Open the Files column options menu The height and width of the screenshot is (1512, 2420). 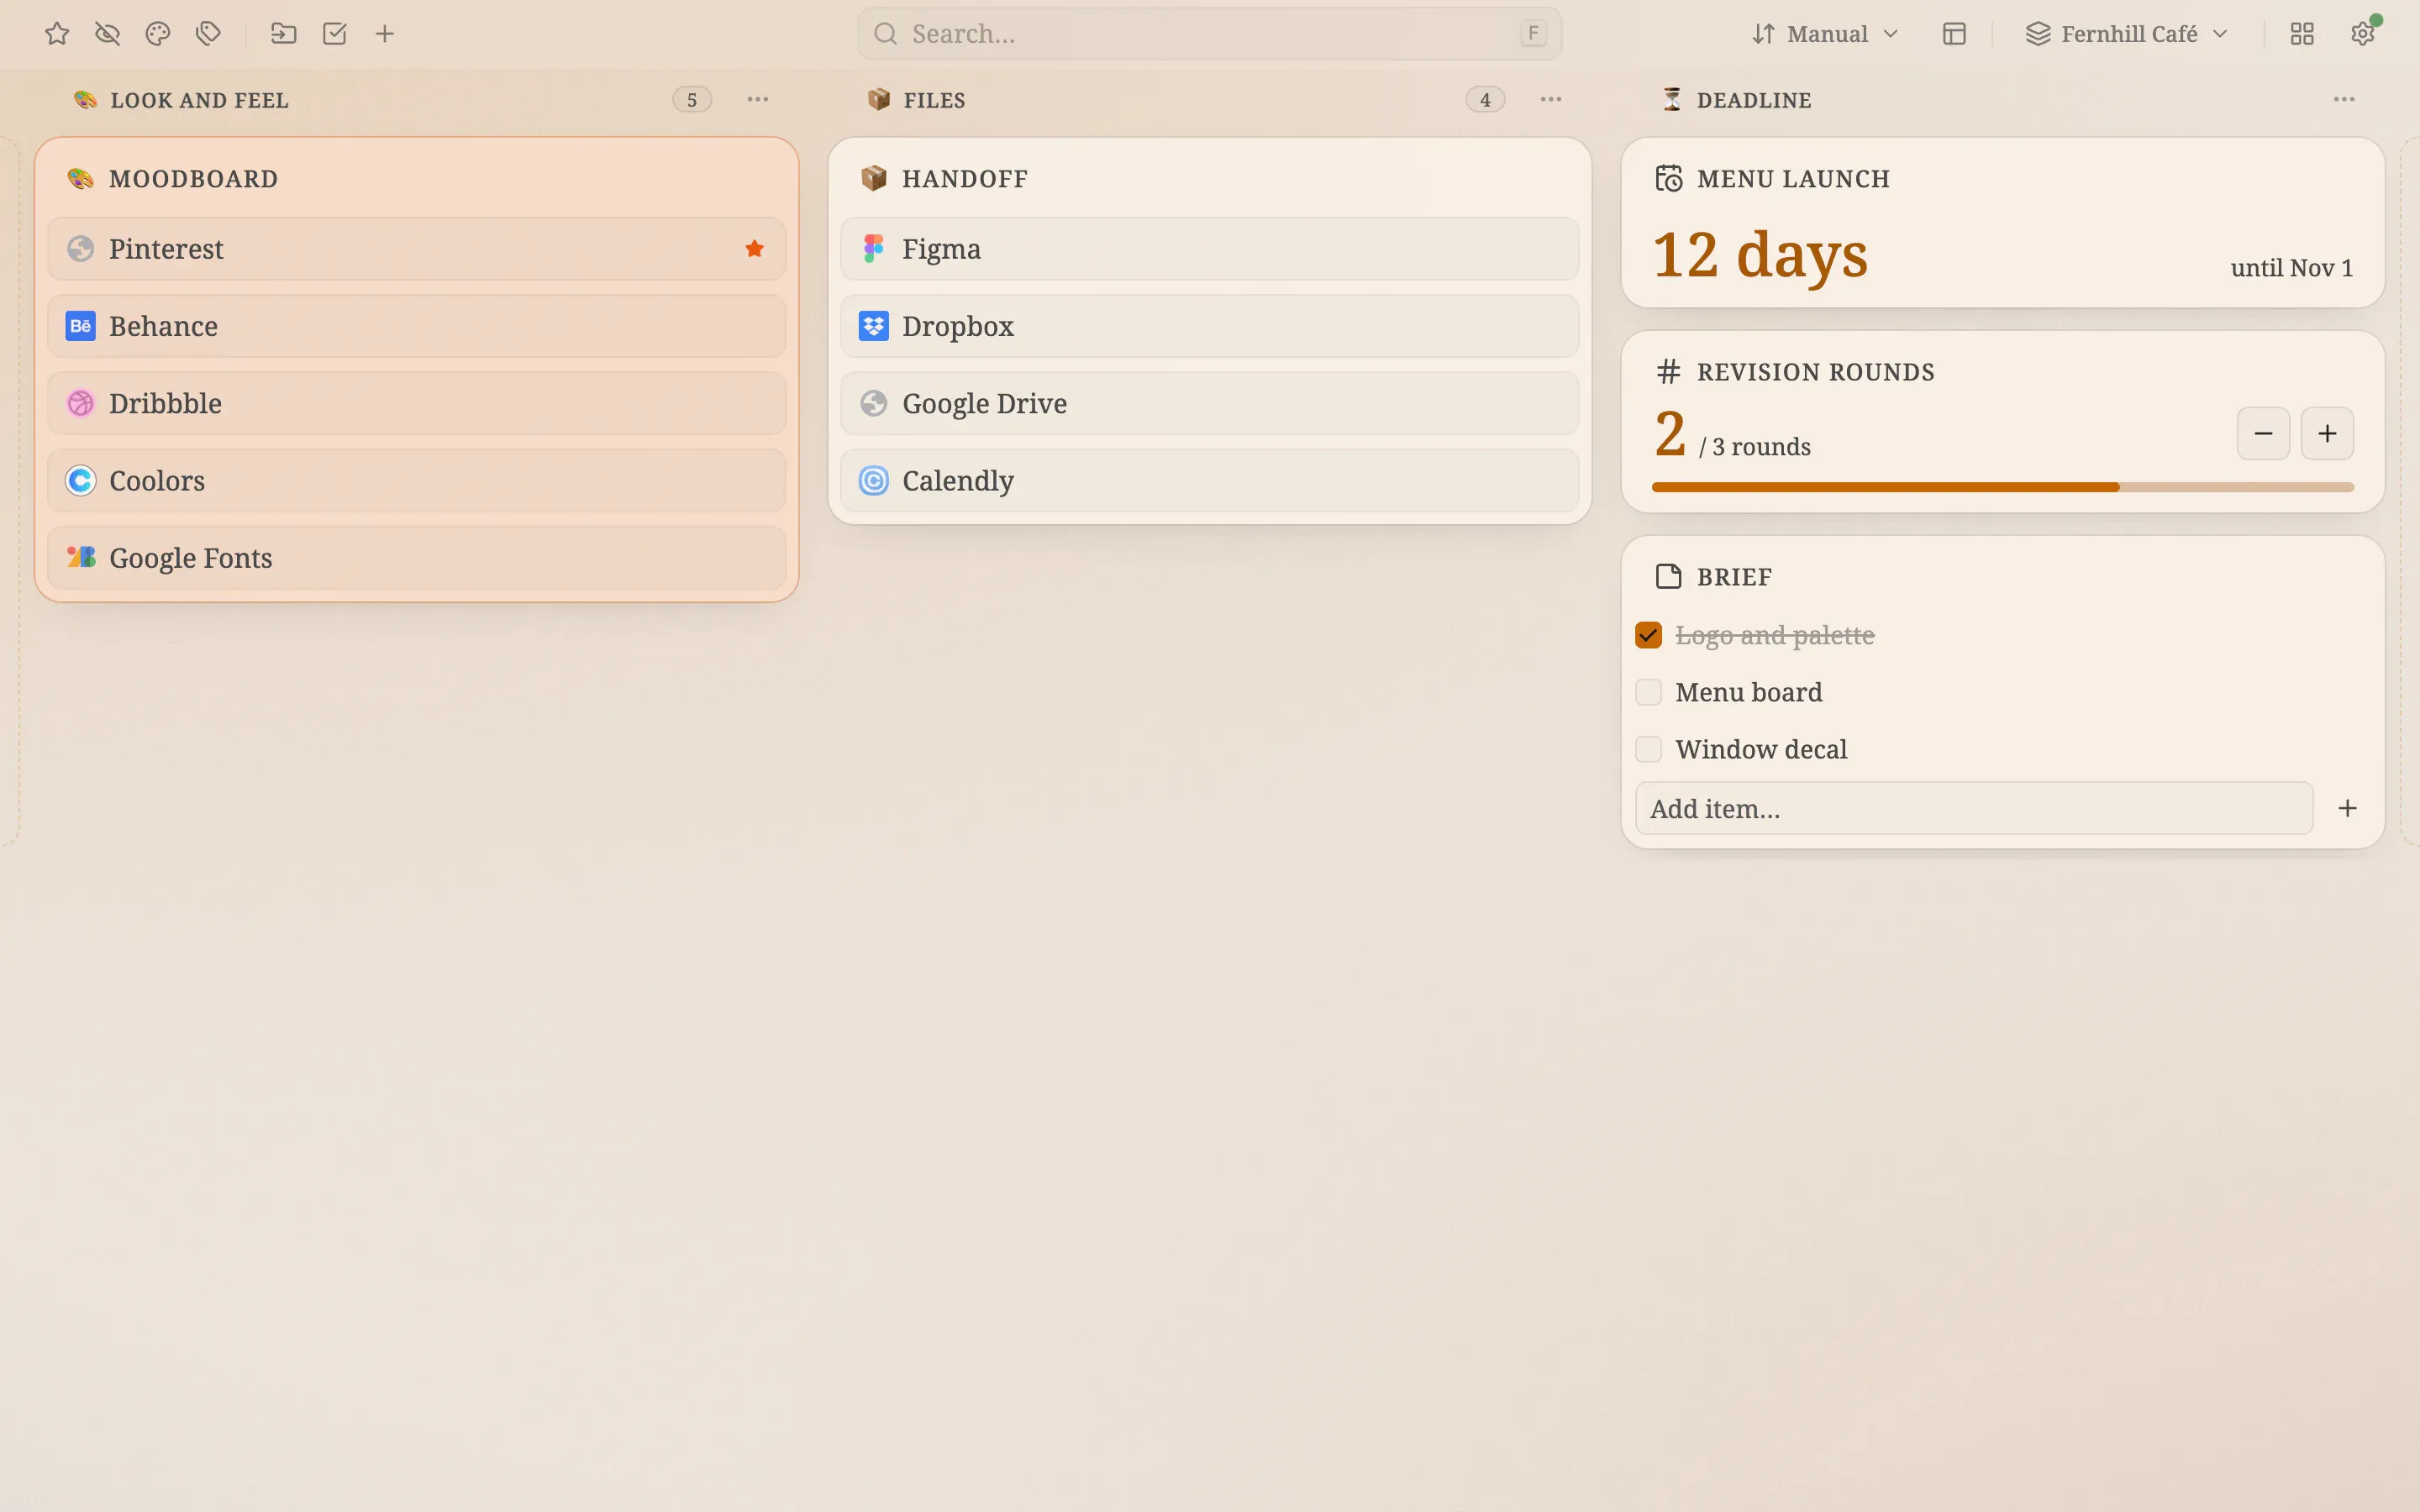click(1551, 99)
